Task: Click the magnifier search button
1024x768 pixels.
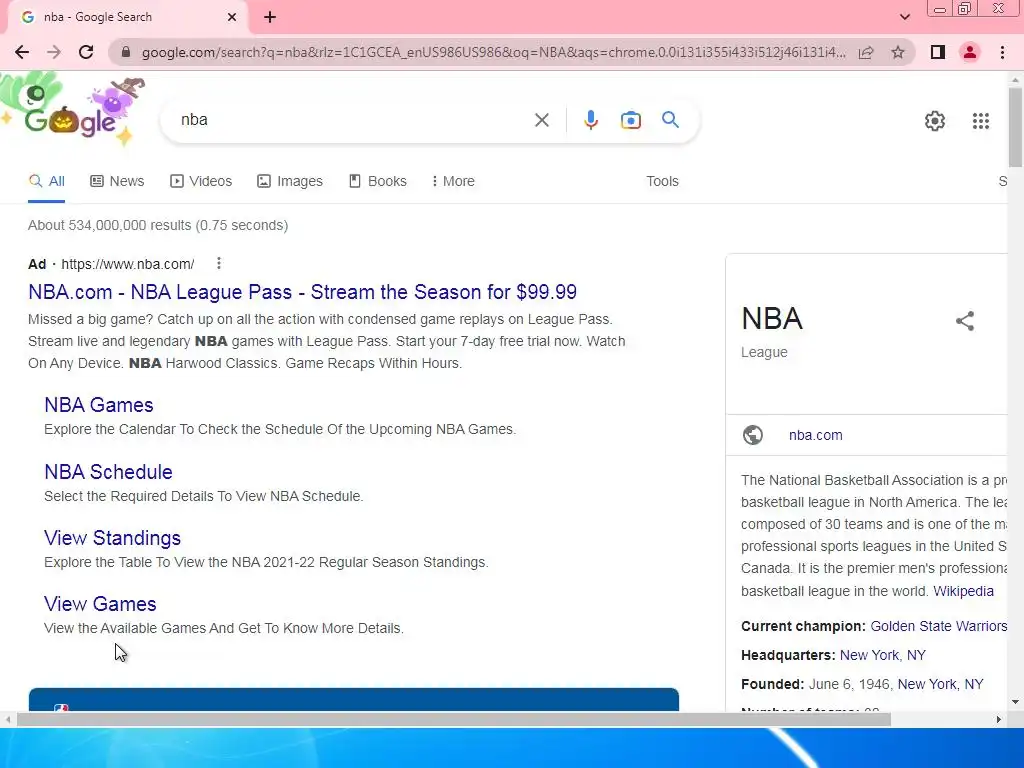Action: tap(670, 120)
